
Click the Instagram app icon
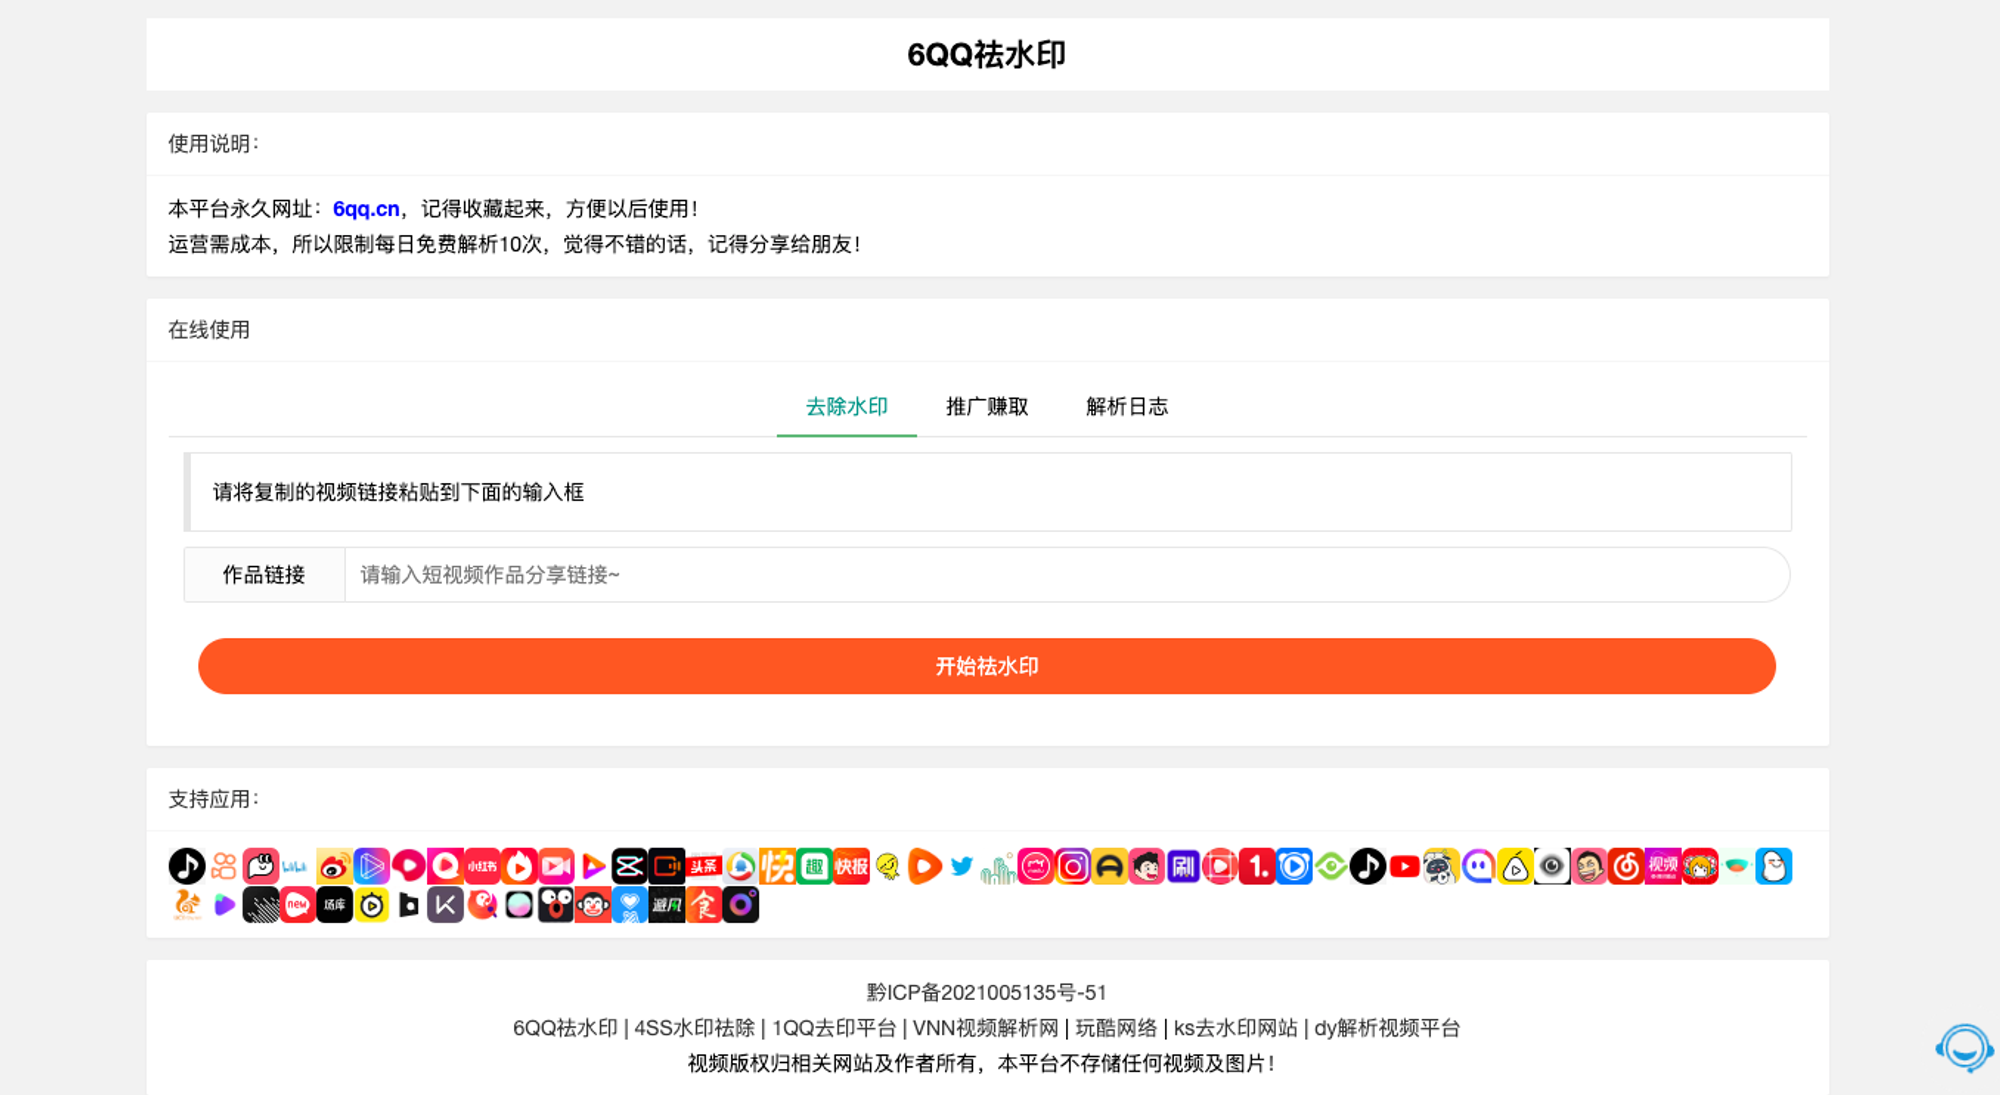point(1073,866)
